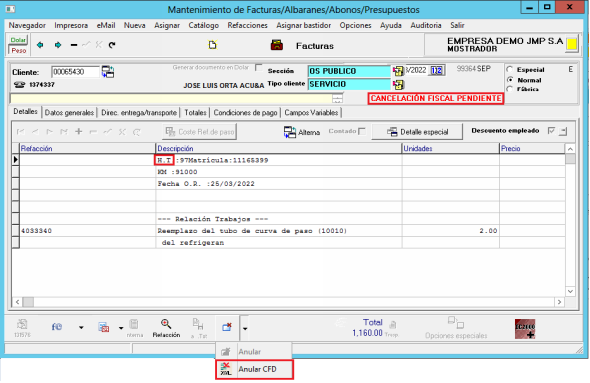Switch to the Campos Variables tab
The height and width of the screenshot is (383, 590).
pos(311,112)
